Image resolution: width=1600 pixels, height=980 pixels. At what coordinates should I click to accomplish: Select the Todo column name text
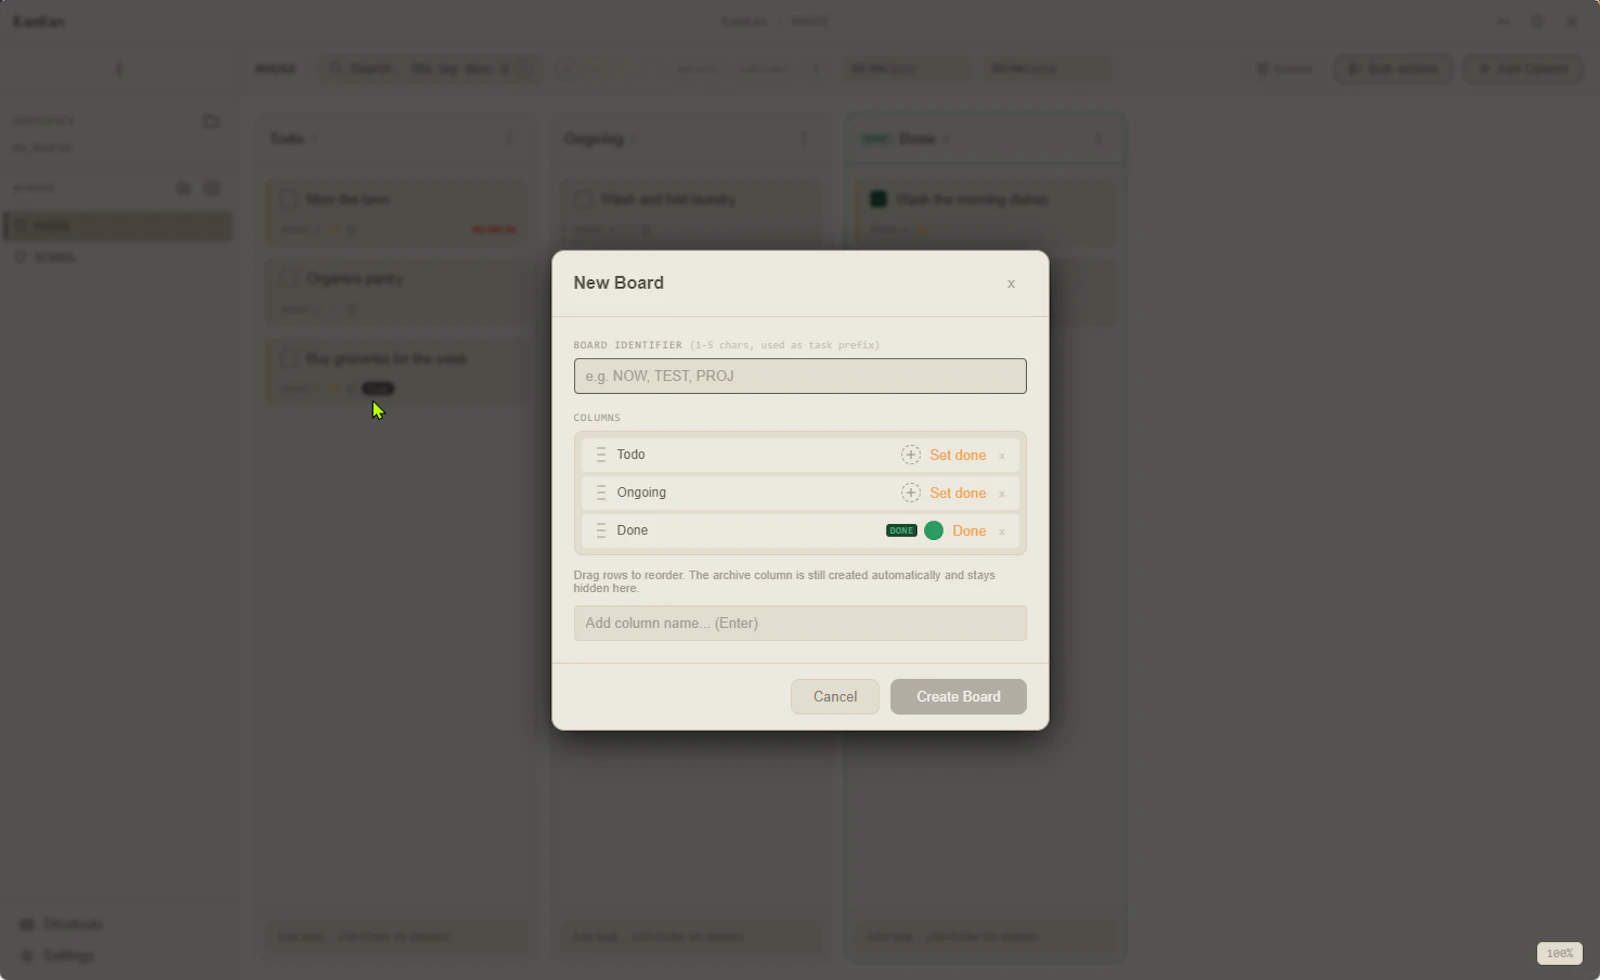(631, 455)
